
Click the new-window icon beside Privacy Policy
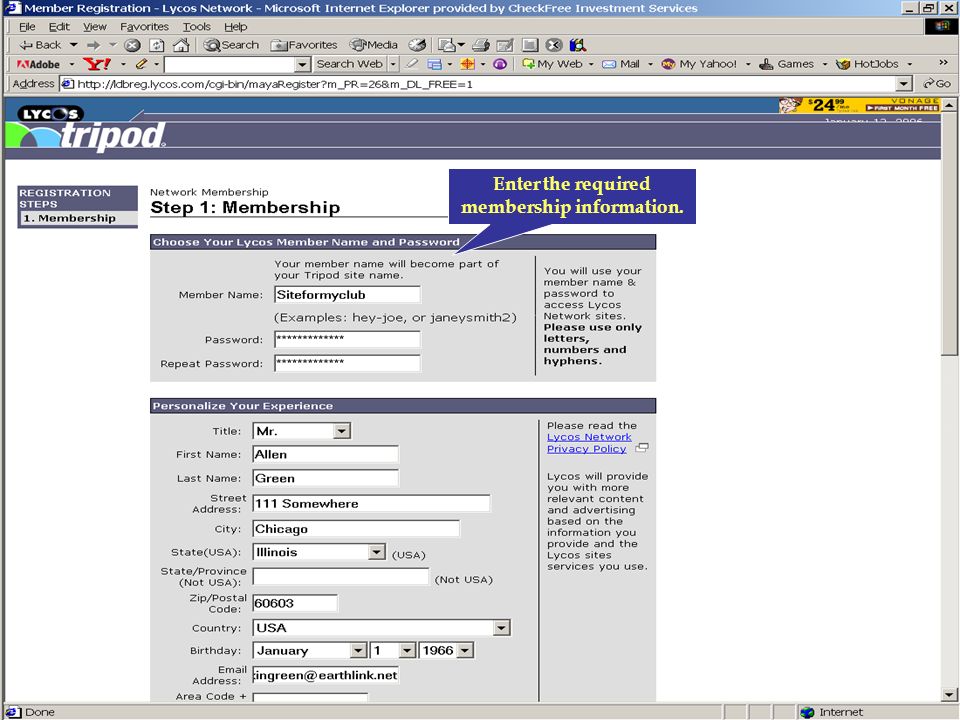(x=642, y=448)
